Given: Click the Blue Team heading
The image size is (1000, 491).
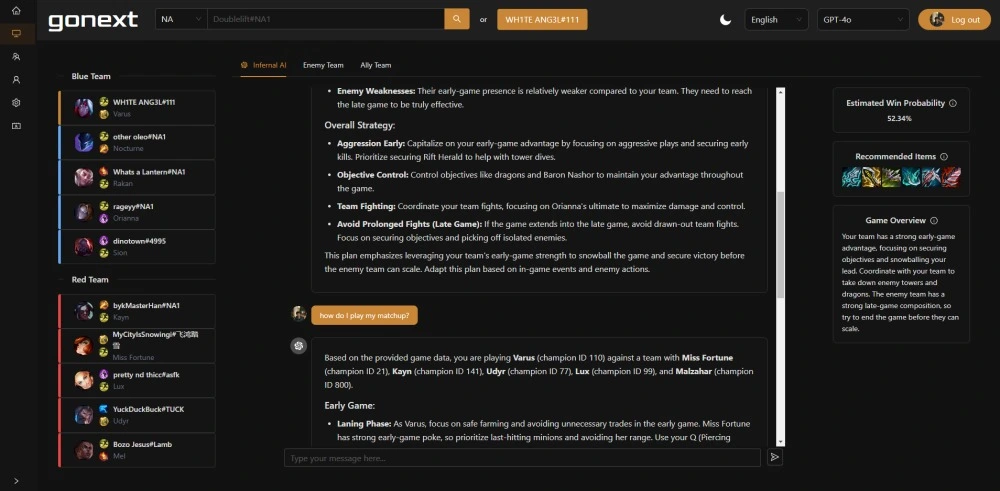Looking at the screenshot, I should coord(91,77).
